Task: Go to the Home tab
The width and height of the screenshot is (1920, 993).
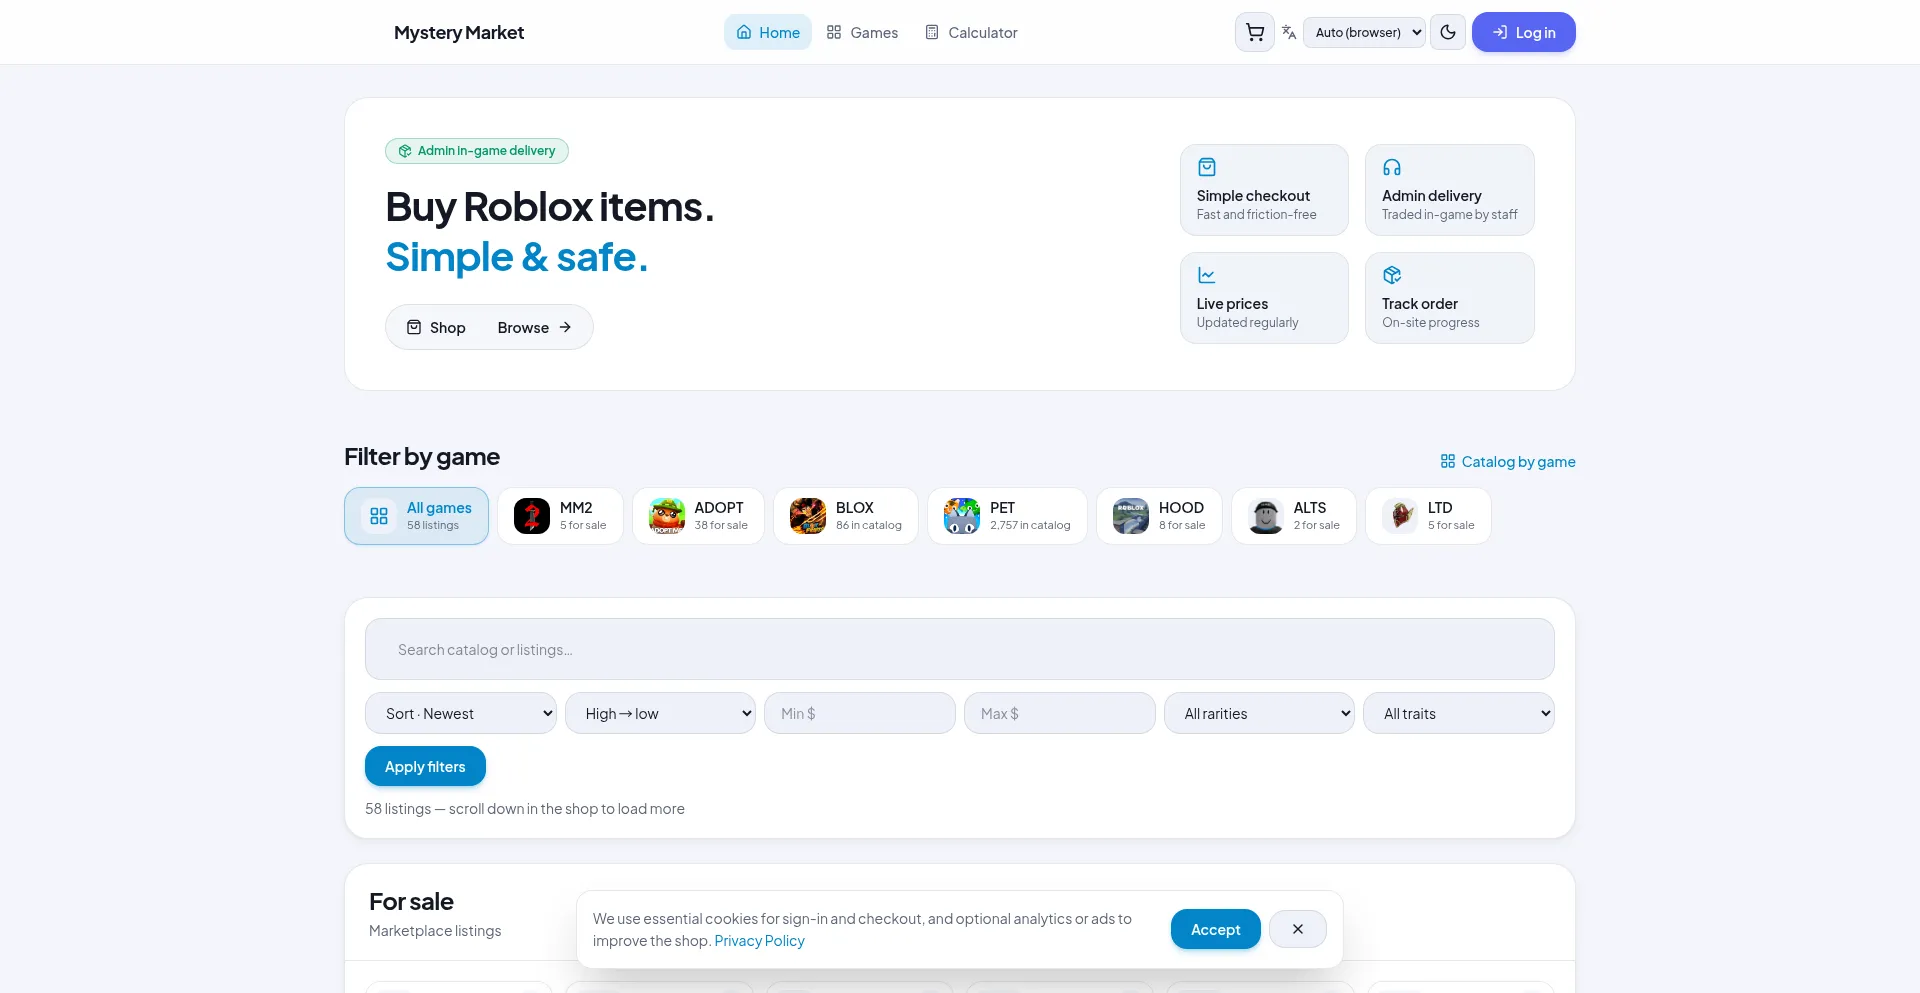Action: tap(768, 32)
